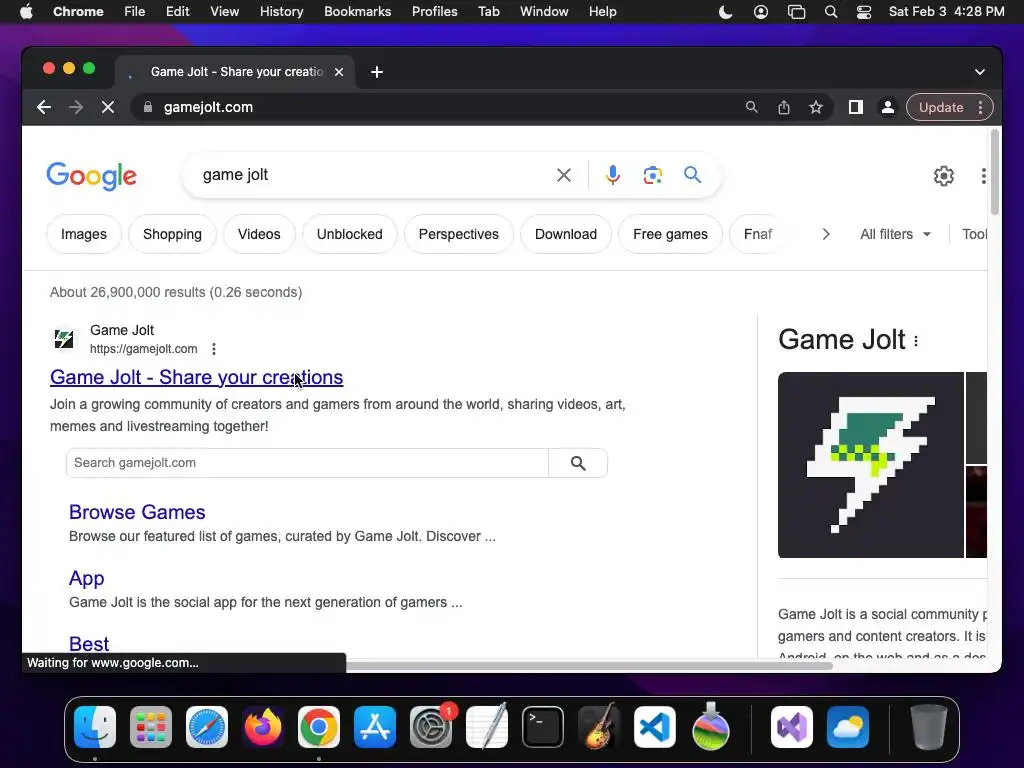This screenshot has width=1024, height=768.
Task: Open the Profiles menu
Action: pyautogui.click(x=434, y=12)
